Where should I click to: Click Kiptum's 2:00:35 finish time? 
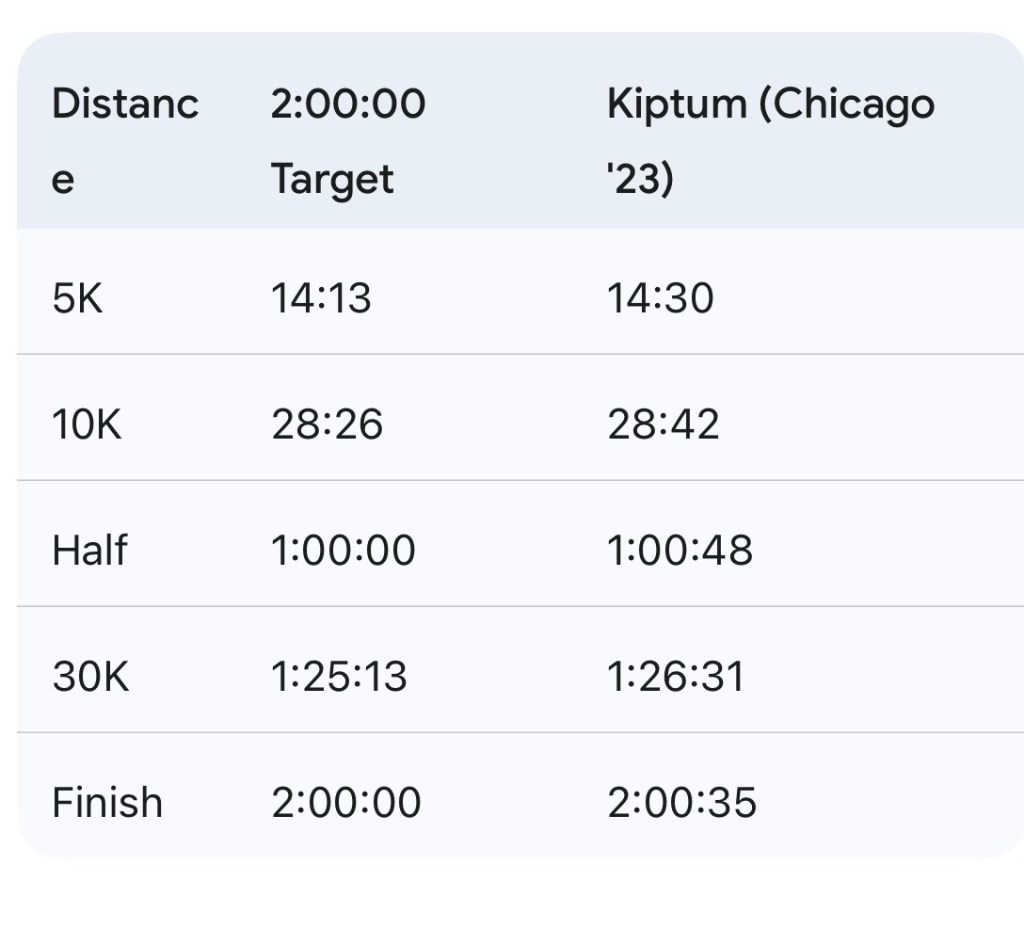tap(682, 803)
